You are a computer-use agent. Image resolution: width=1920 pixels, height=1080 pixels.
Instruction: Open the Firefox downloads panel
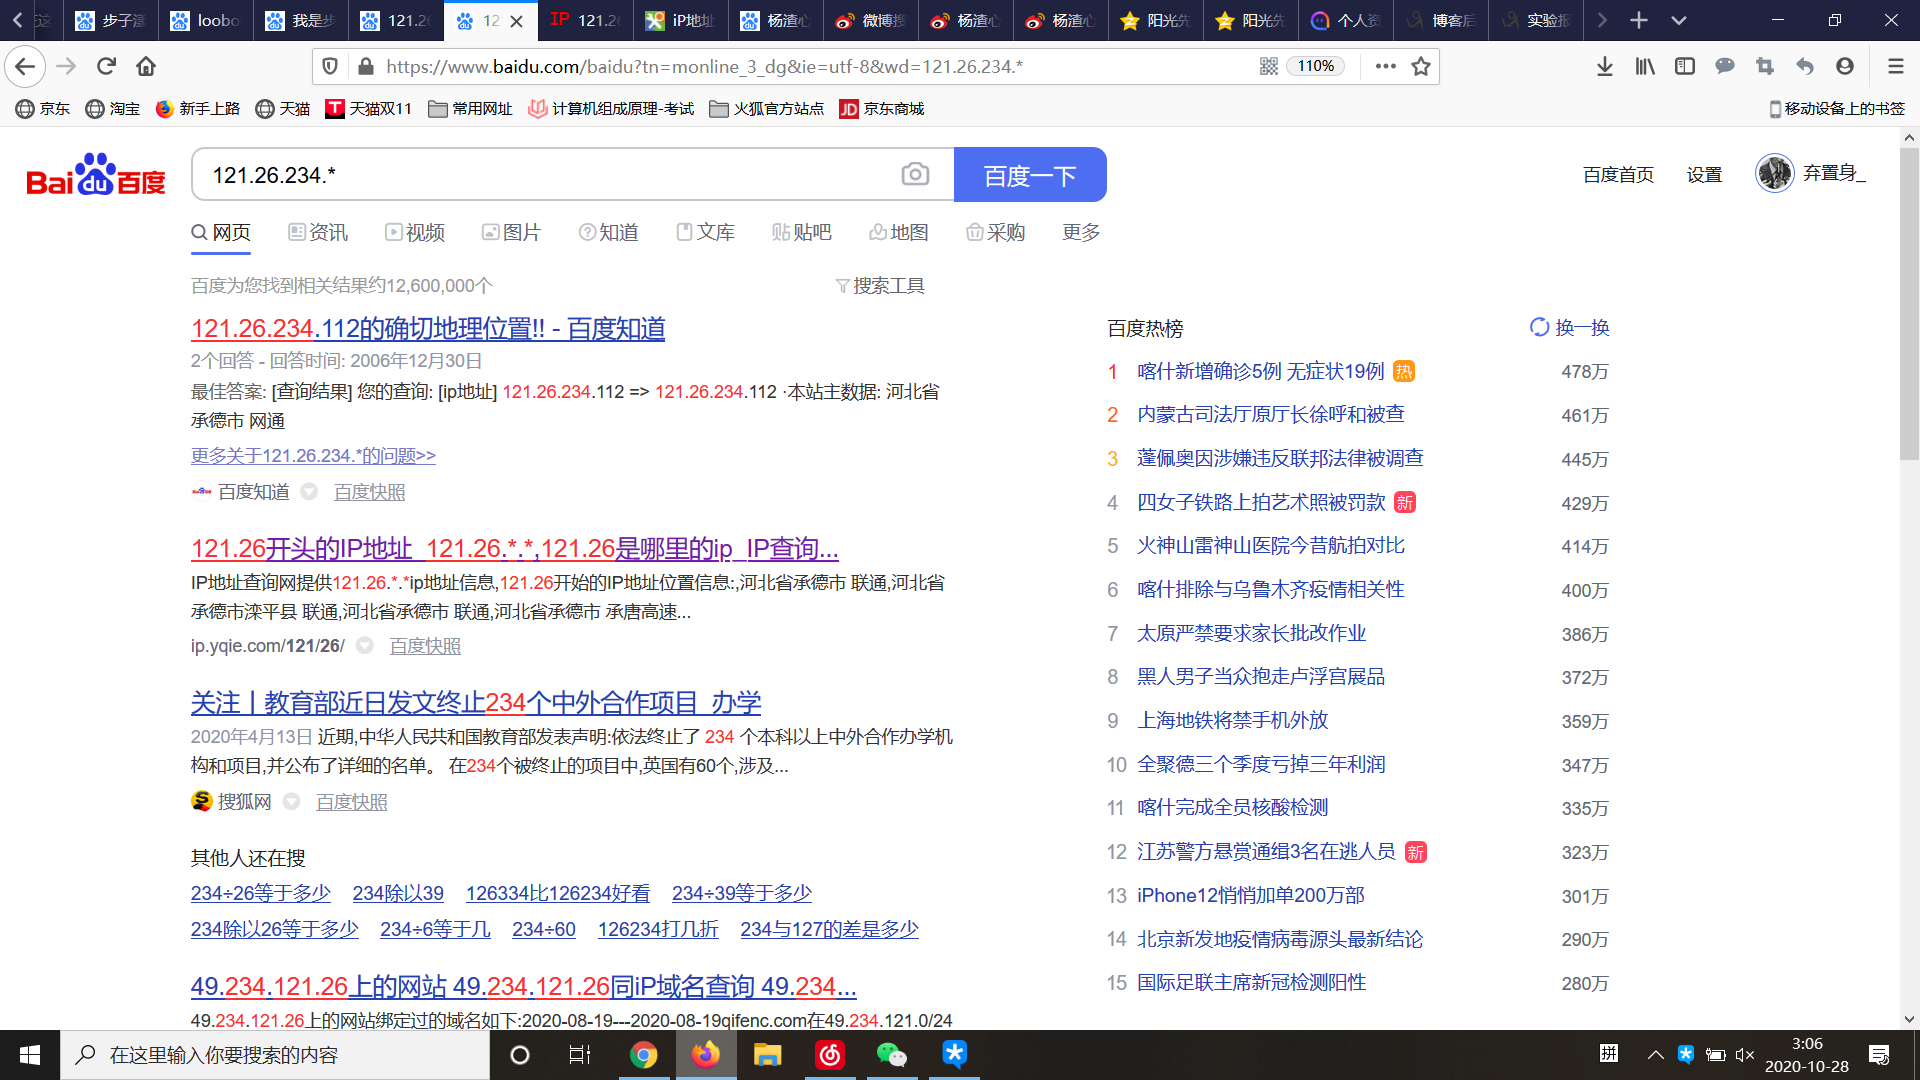pyautogui.click(x=1604, y=66)
